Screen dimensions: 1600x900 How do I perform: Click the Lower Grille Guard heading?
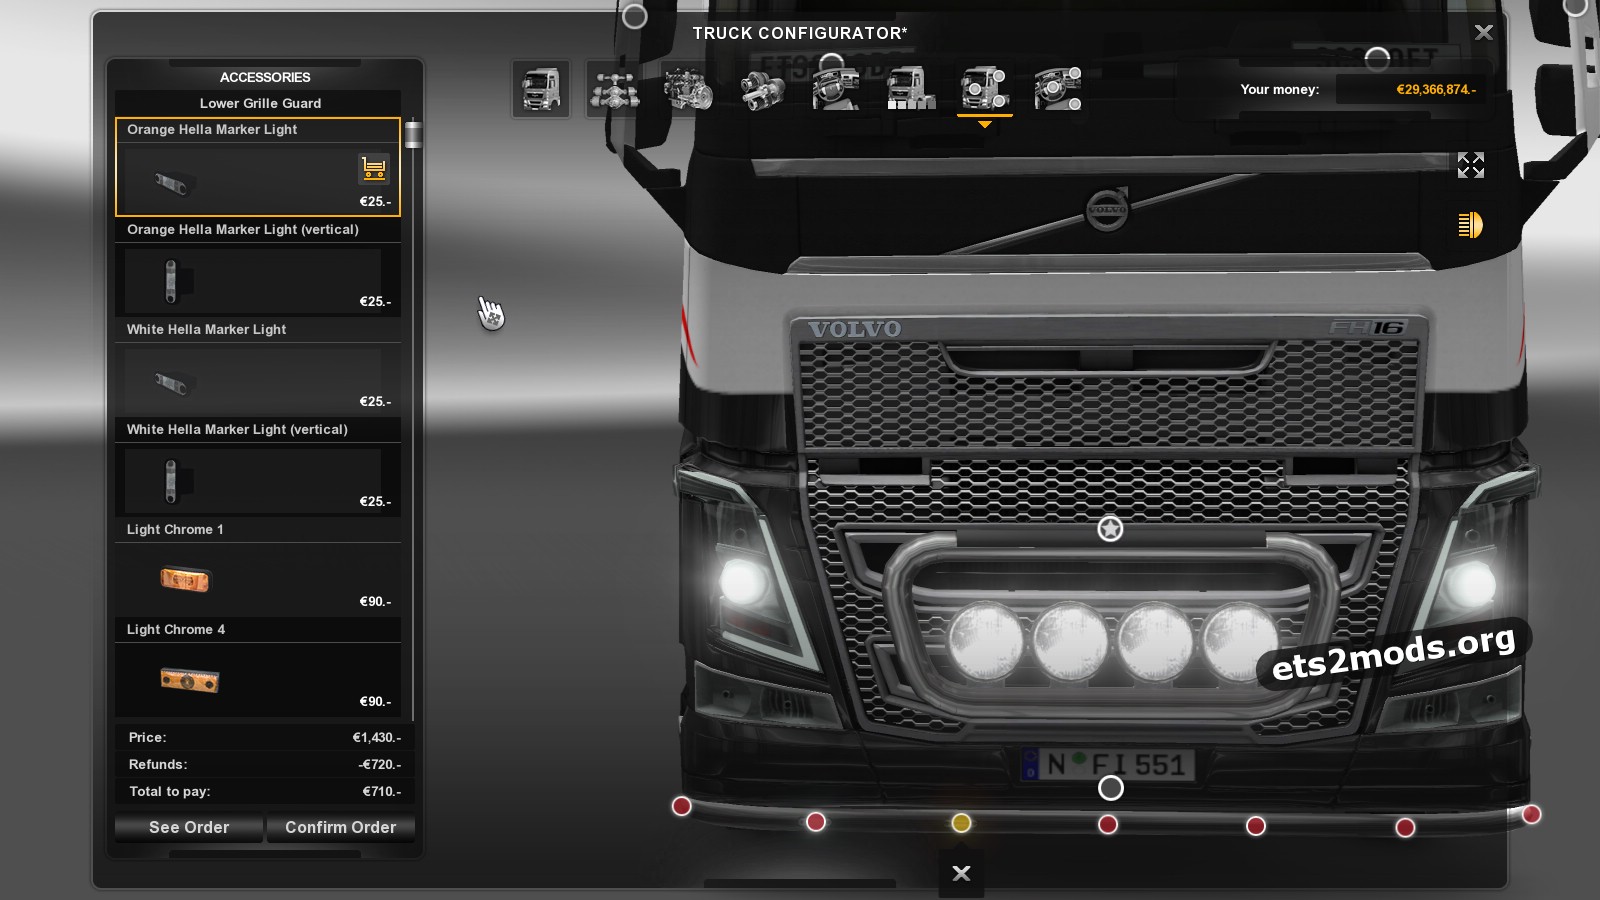260,103
